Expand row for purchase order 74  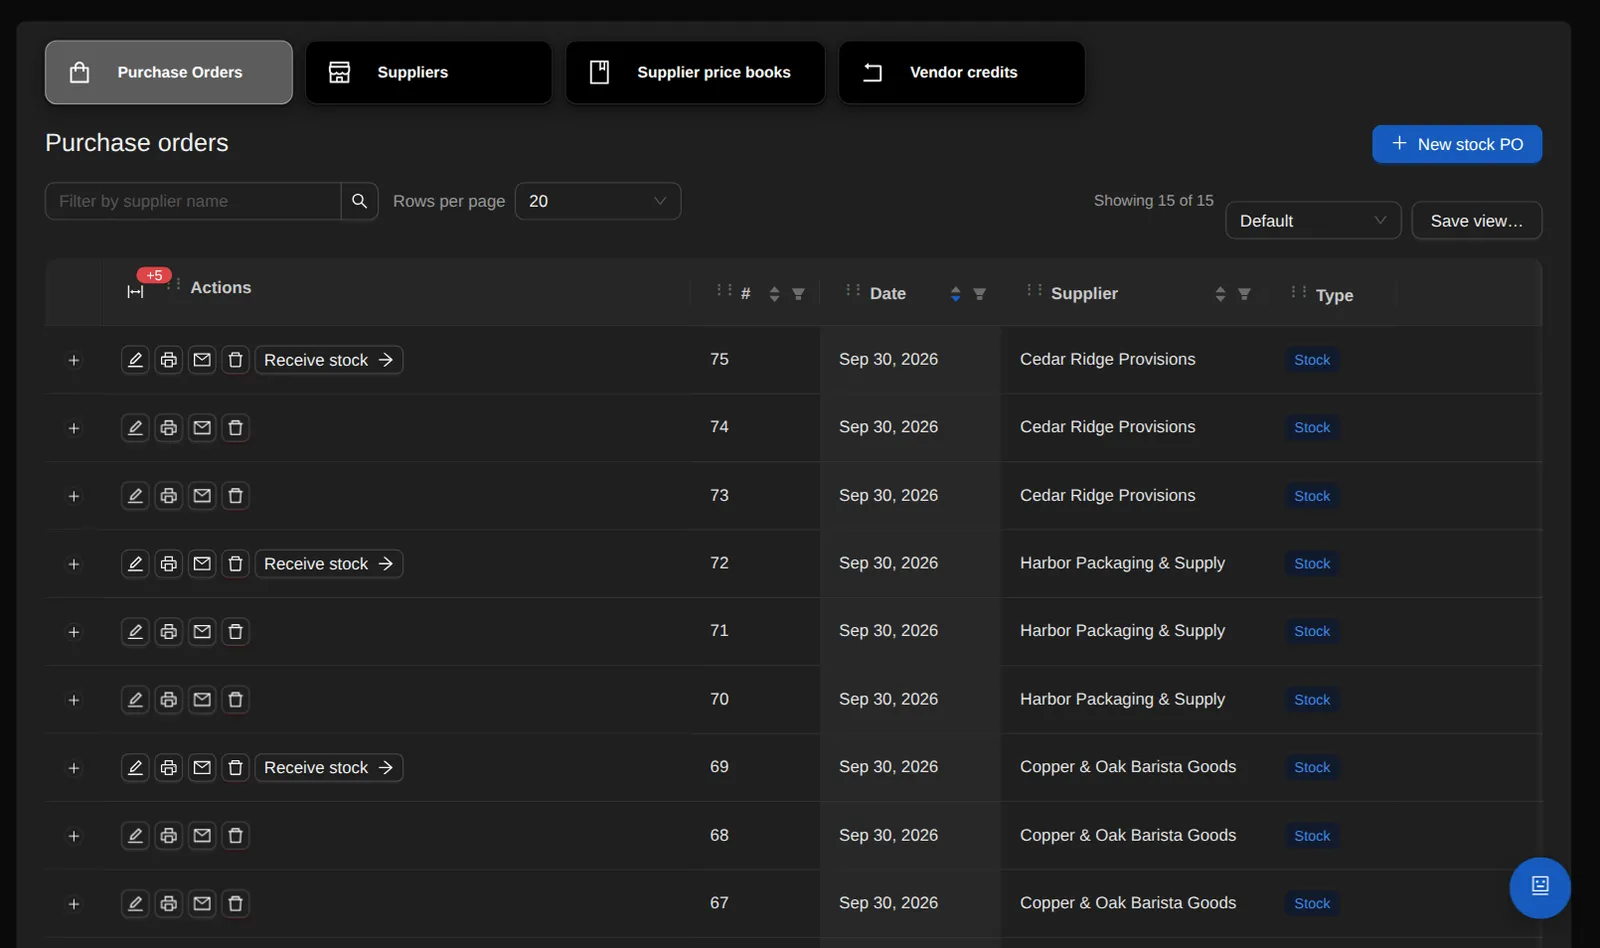pyautogui.click(x=74, y=428)
